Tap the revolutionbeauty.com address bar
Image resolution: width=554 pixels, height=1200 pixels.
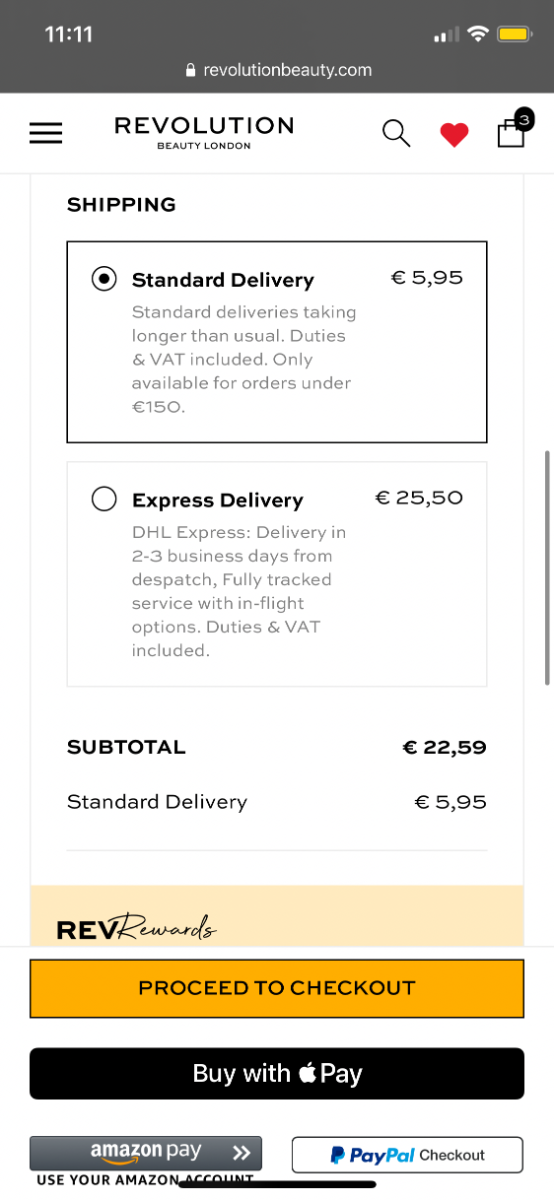point(277,70)
